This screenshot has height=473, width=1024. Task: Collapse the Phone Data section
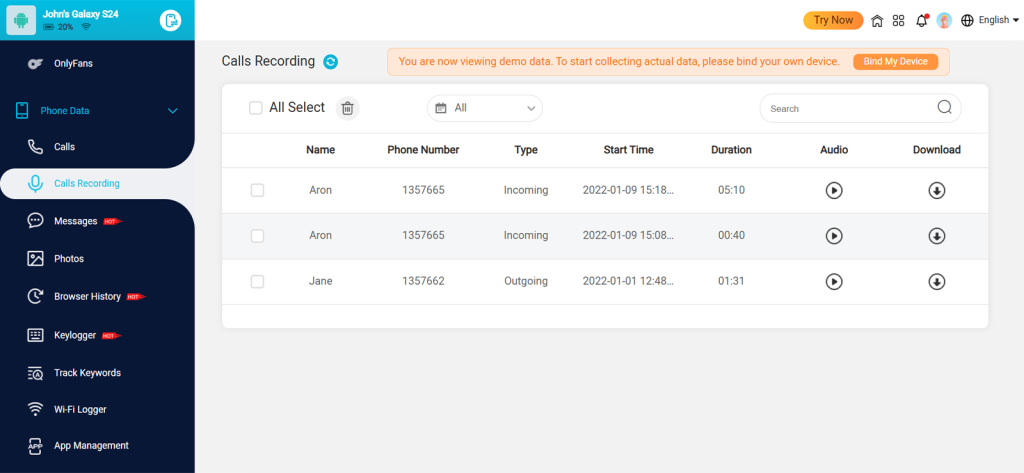click(x=172, y=111)
